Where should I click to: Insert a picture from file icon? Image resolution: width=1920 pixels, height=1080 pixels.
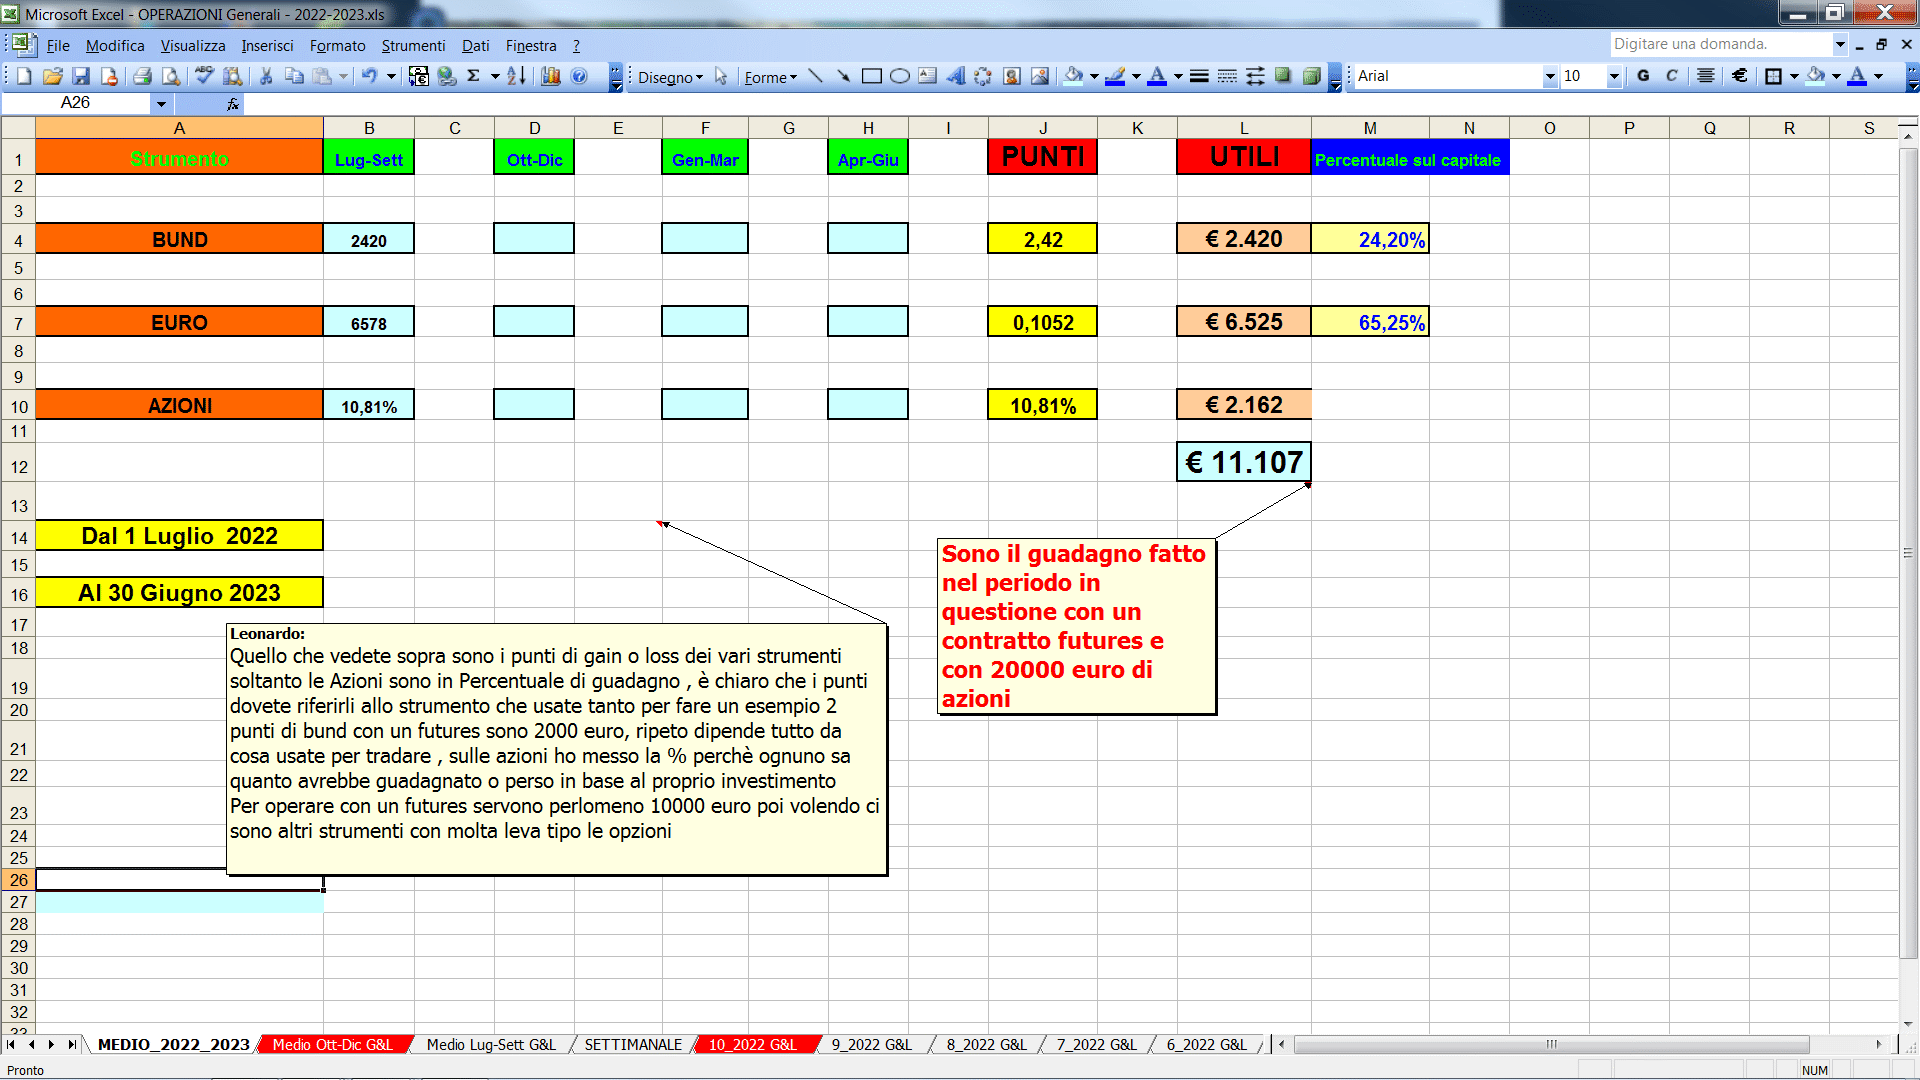1040,76
